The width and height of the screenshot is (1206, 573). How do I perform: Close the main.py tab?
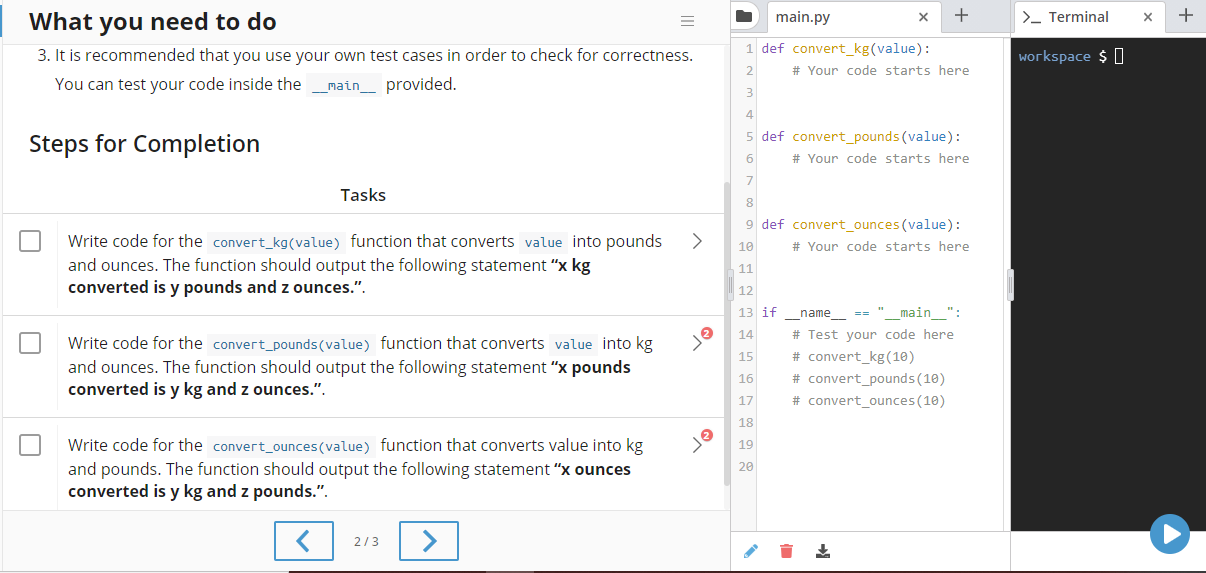(923, 17)
